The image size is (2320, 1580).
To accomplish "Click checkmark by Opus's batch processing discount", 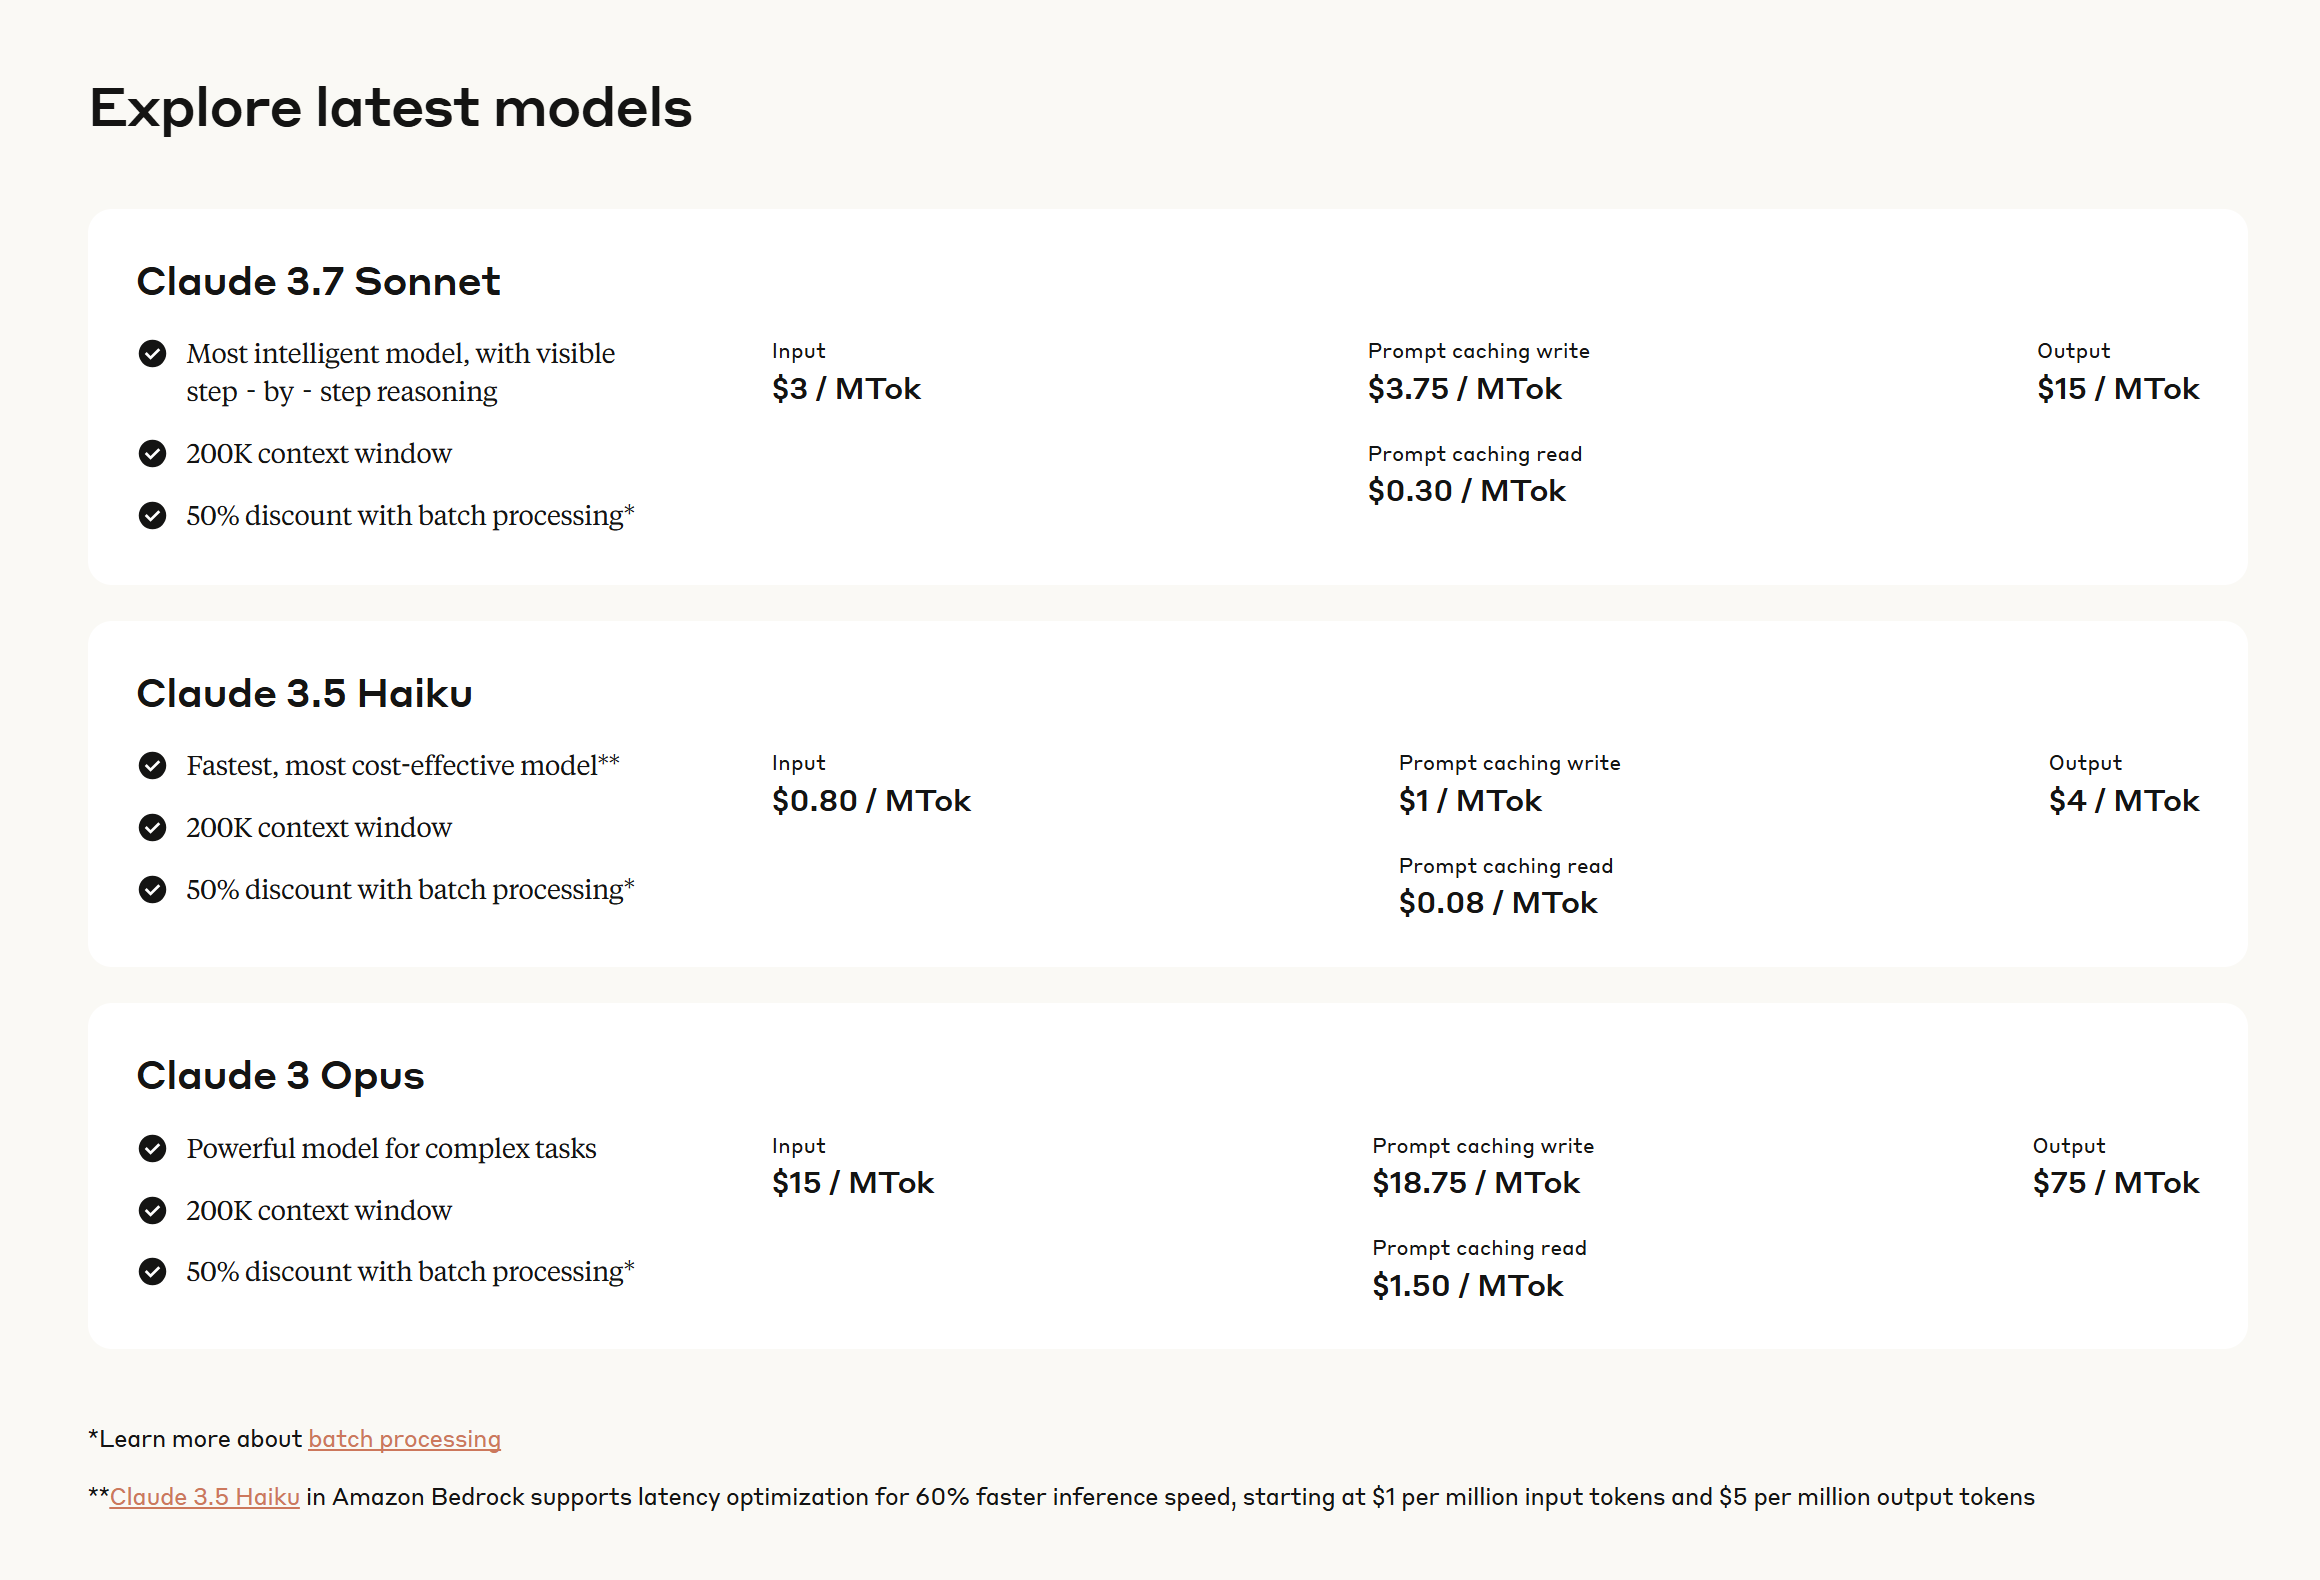I will pos(152,1272).
